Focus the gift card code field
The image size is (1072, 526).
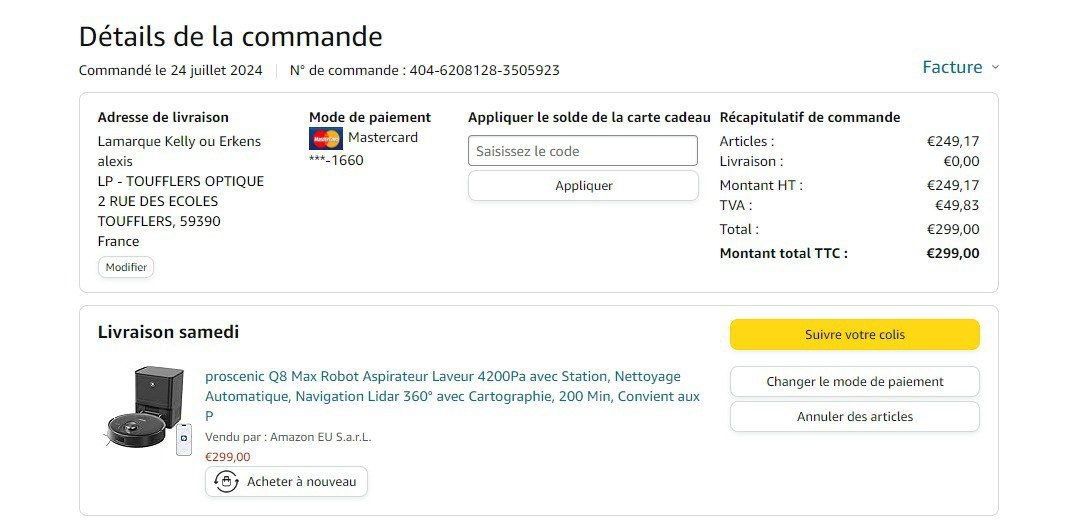point(583,151)
